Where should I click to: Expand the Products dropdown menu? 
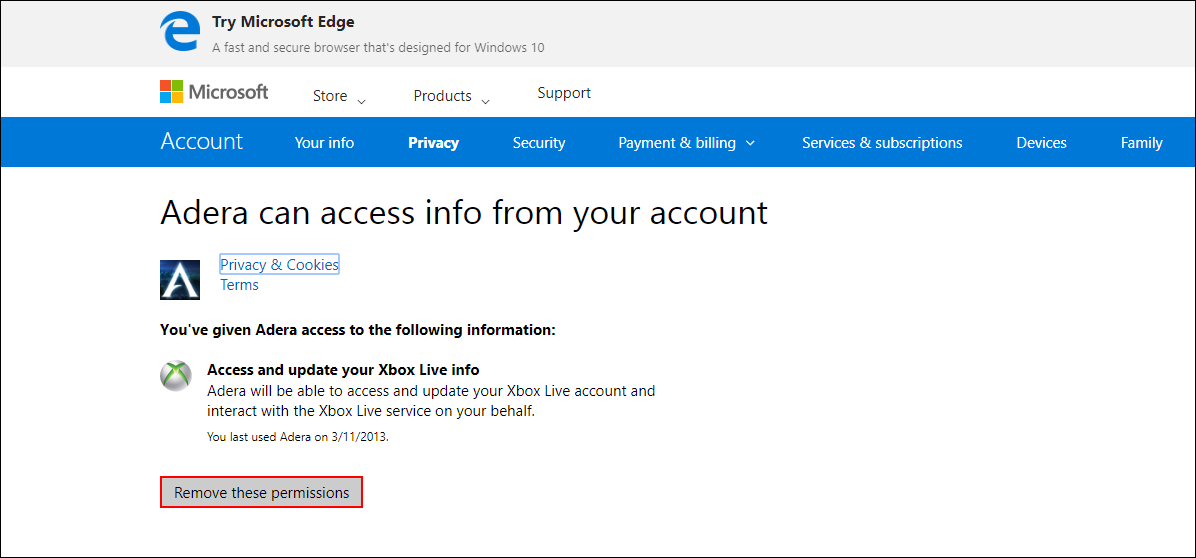(452, 96)
